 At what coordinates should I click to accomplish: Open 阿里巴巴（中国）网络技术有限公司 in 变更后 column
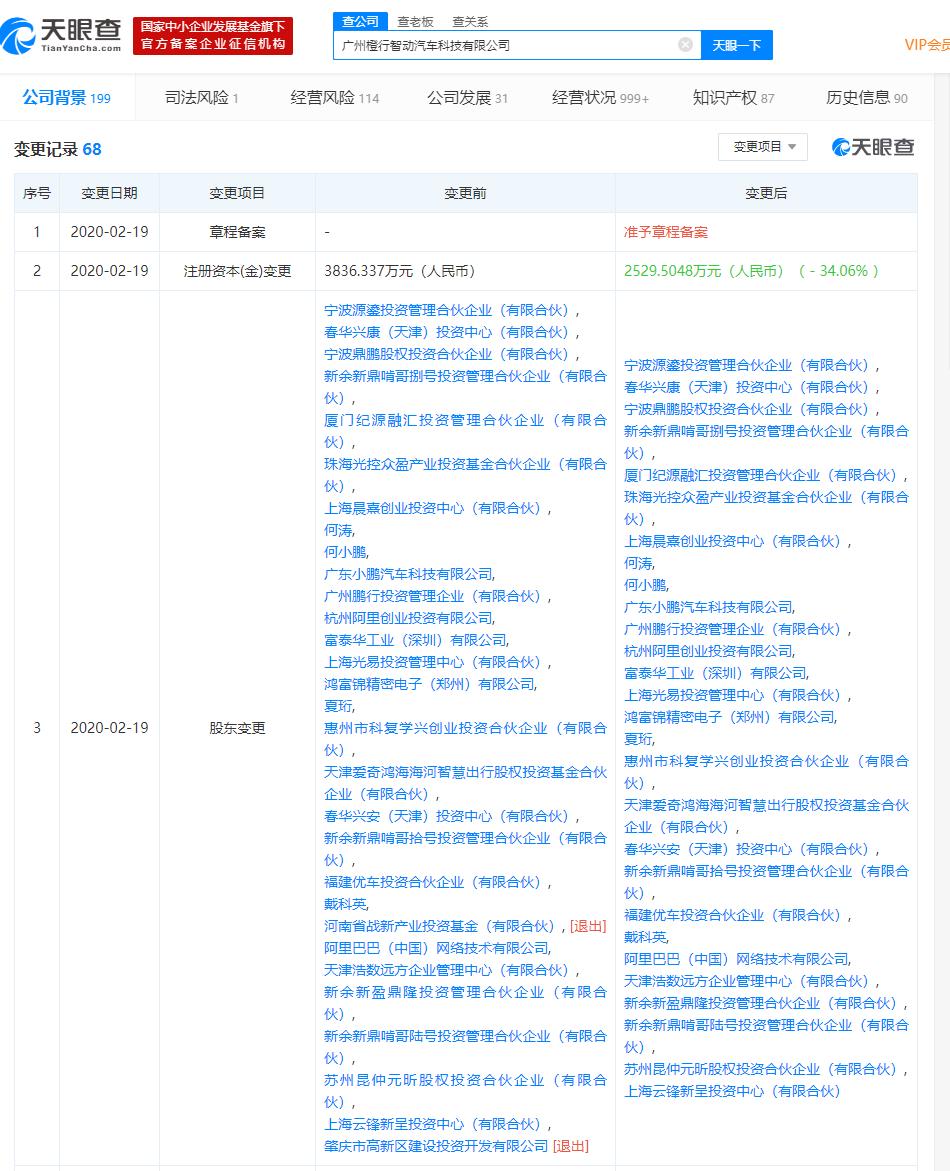(736, 959)
